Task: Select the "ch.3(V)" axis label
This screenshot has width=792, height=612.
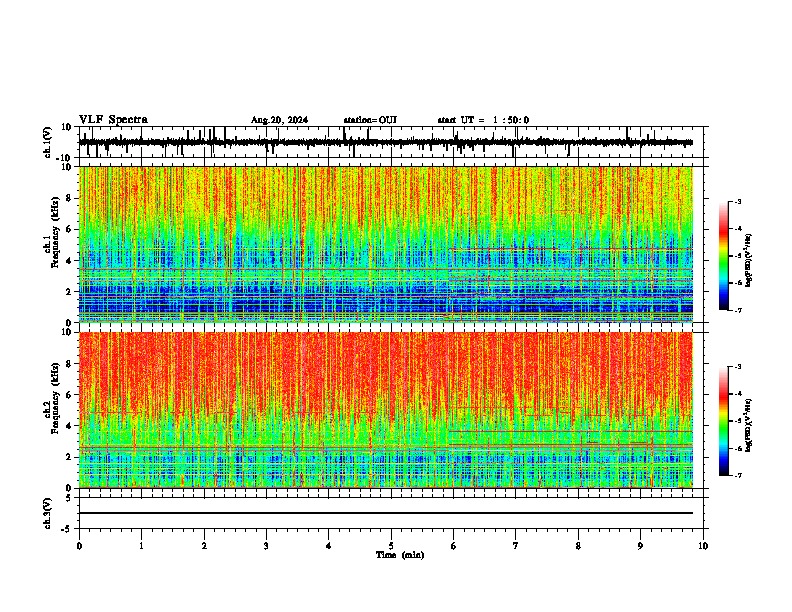Action: click(48, 513)
